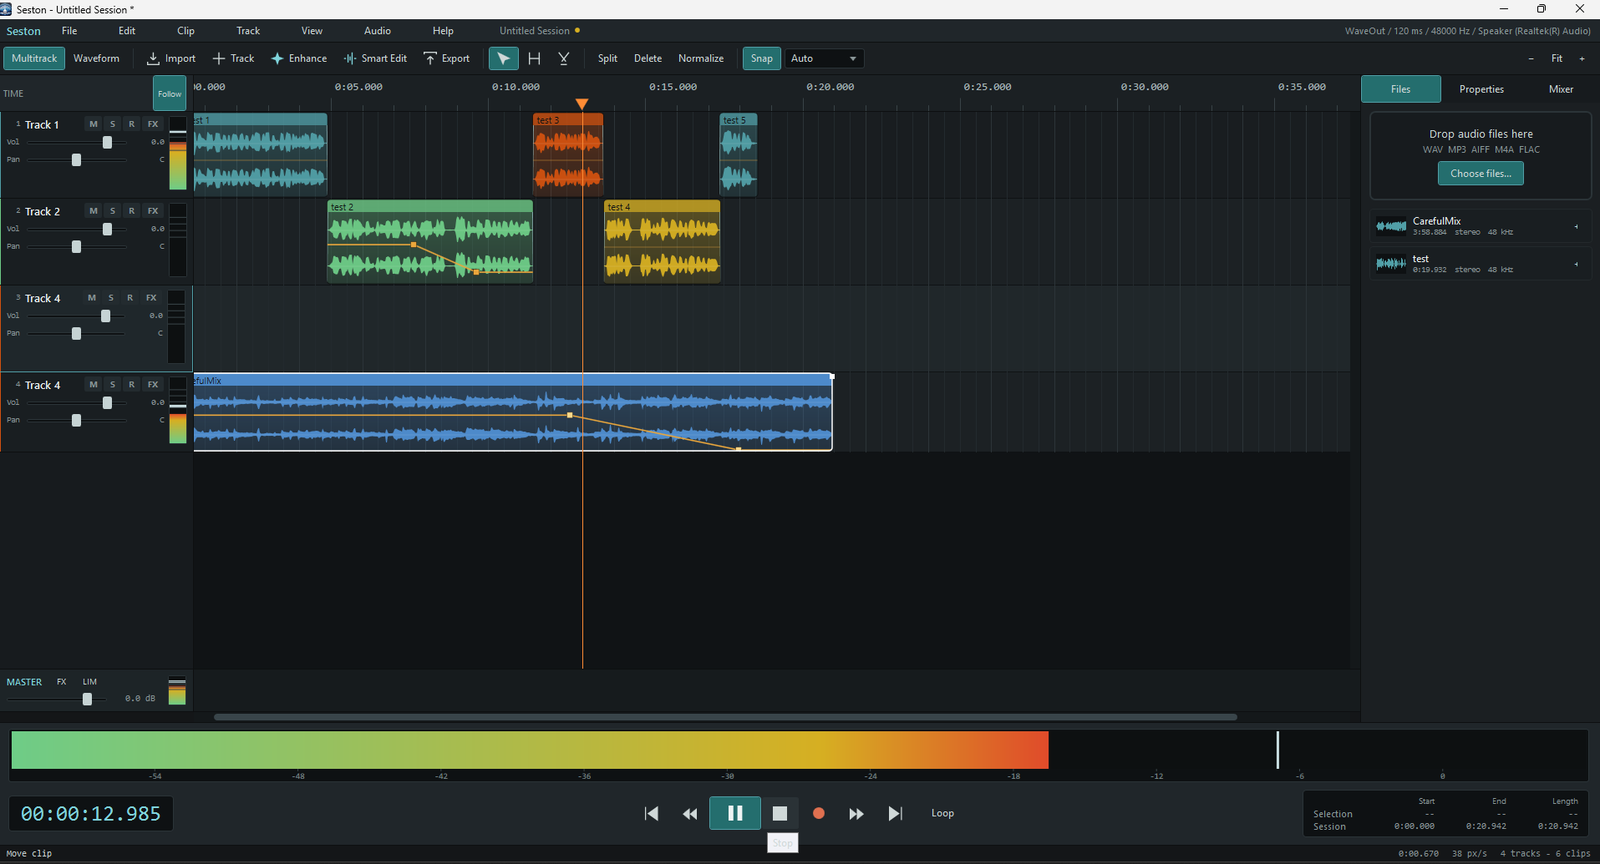Image resolution: width=1600 pixels, height=864 pixels.
Task: Pause playback with the pause button
Action: pyautogui.click(x=735, y=813)
